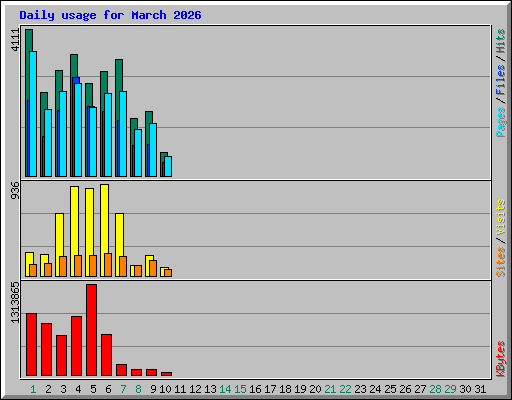
Task: Click the cyan pages bar for day 10
Action: [168, 166]
